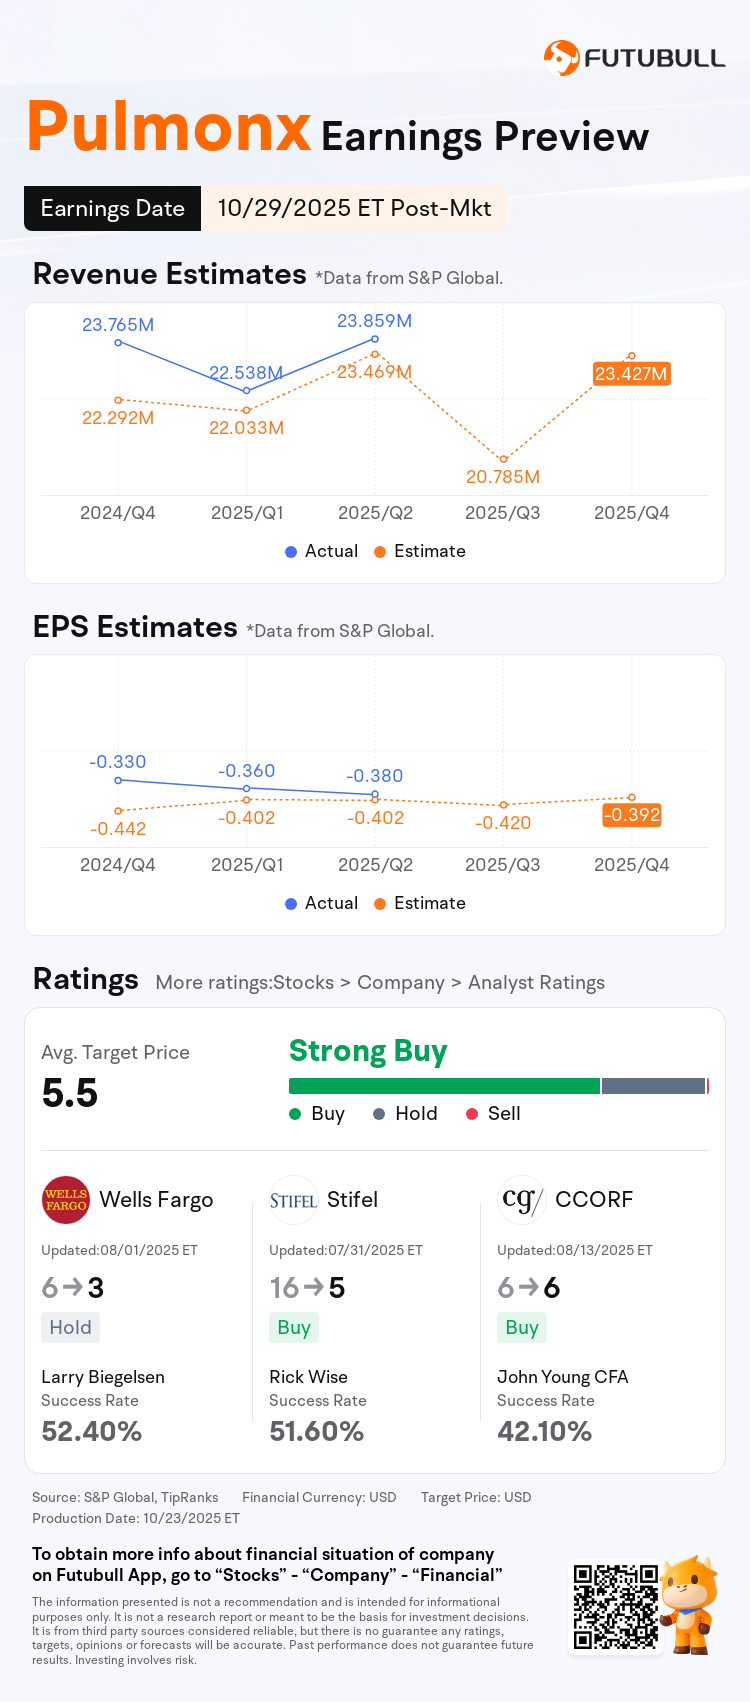Click the Stifel logo icon
Image resolution: width=750 pixels, height=1702 pixels.
pos(294,1200)
